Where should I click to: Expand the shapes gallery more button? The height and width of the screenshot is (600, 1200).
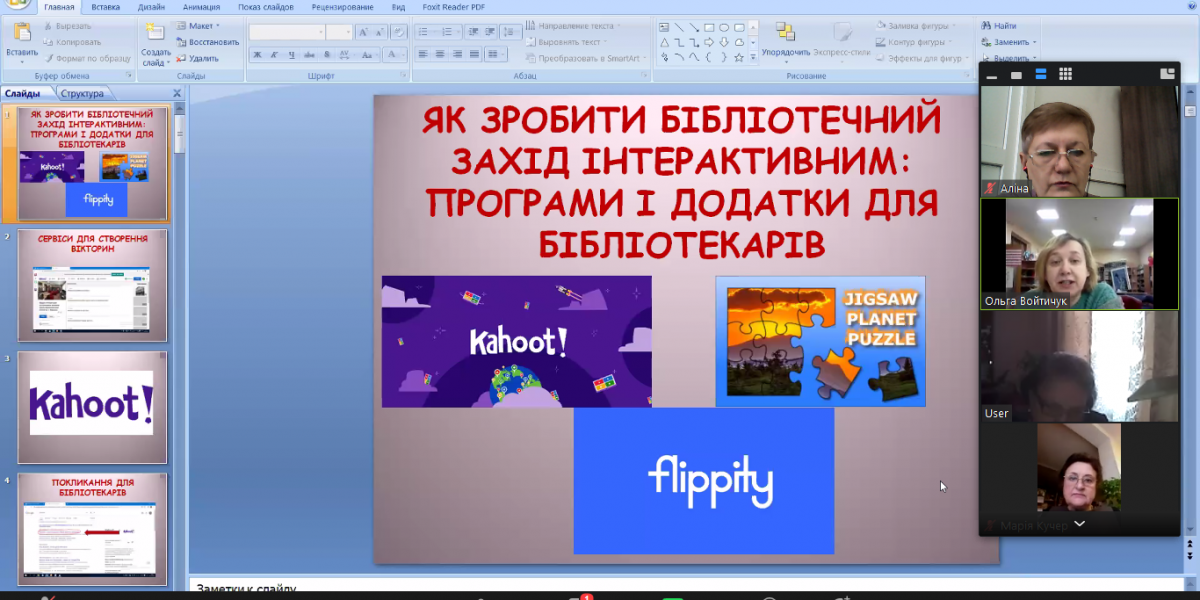point(752,57)
